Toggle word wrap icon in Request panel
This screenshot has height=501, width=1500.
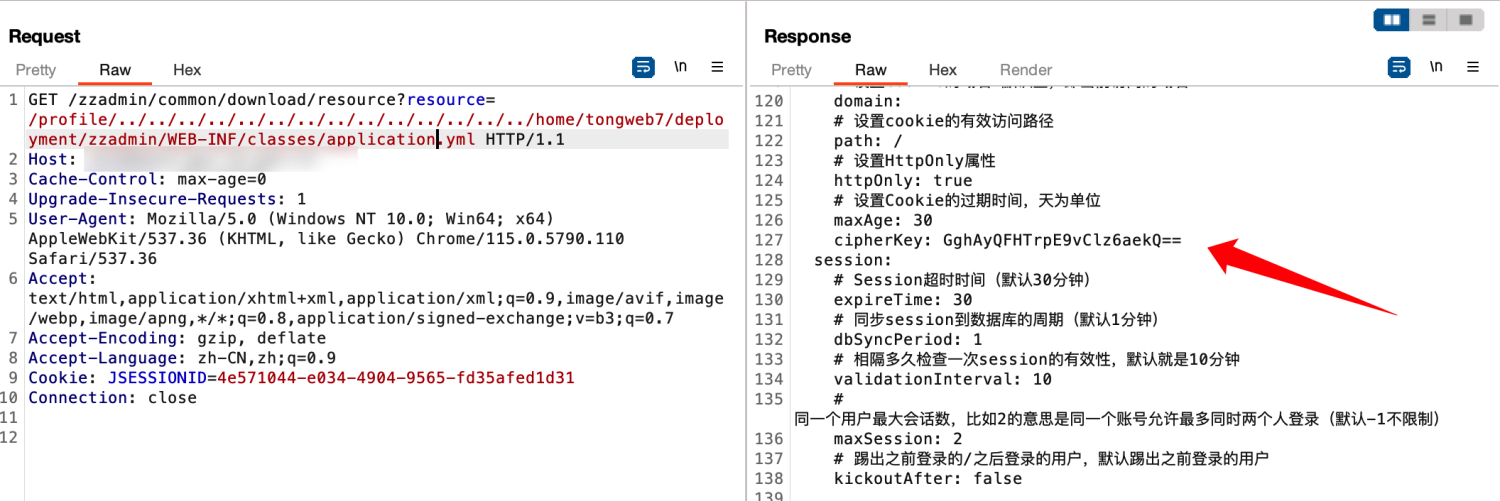(643, 67)
